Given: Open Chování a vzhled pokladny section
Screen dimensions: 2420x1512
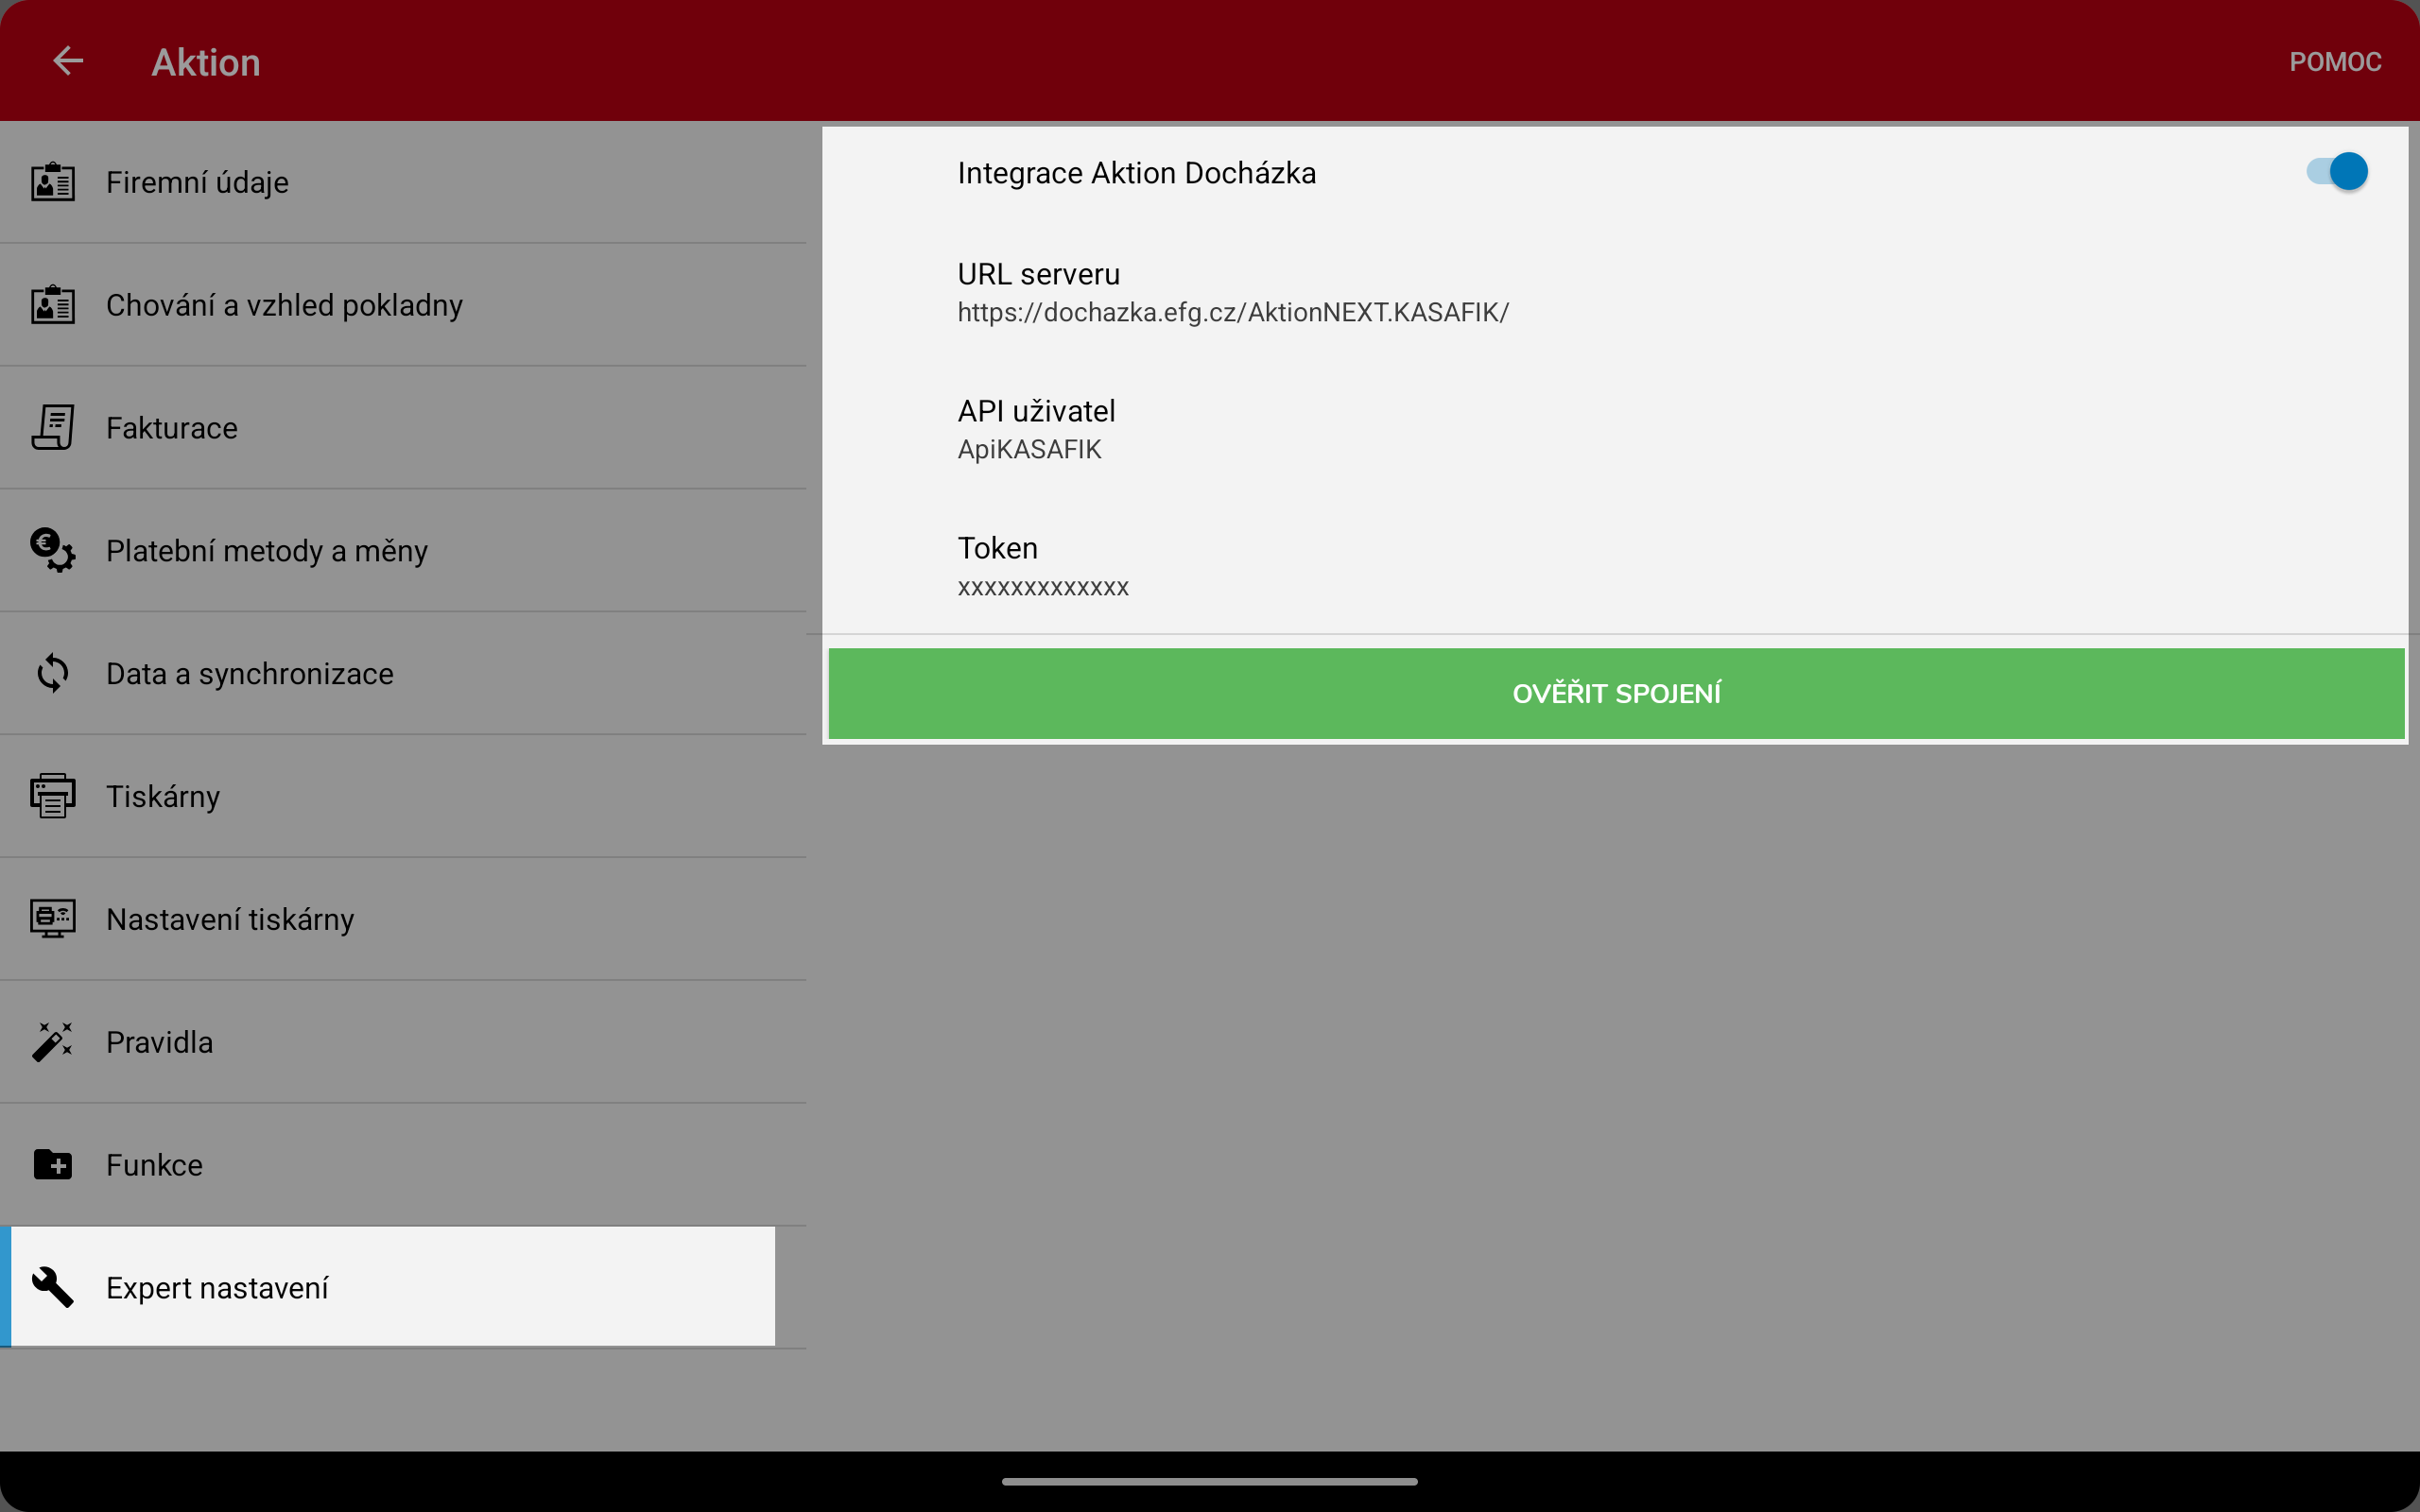Looking at the screenshot, I should point(403,305).
